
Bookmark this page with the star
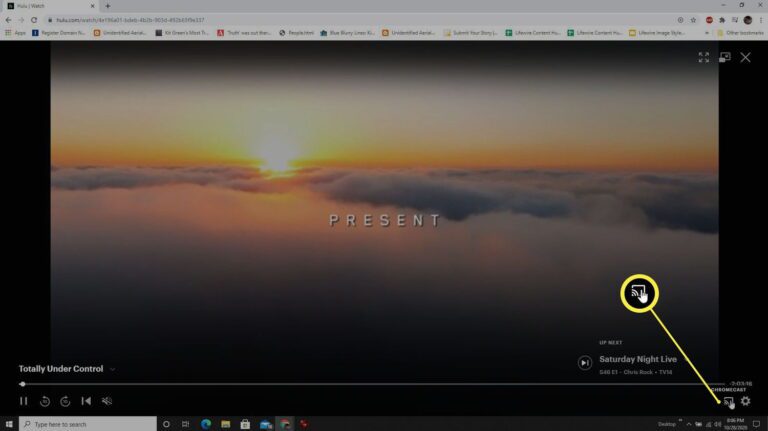(x=693, y=20)
